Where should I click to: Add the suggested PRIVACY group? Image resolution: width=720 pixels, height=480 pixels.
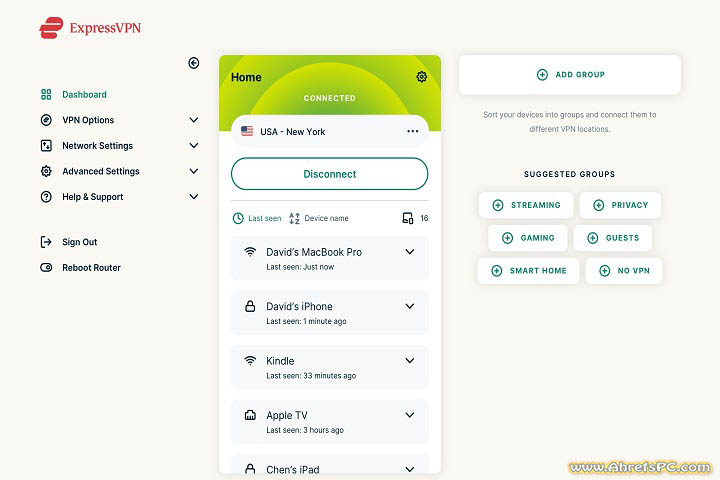620,205
